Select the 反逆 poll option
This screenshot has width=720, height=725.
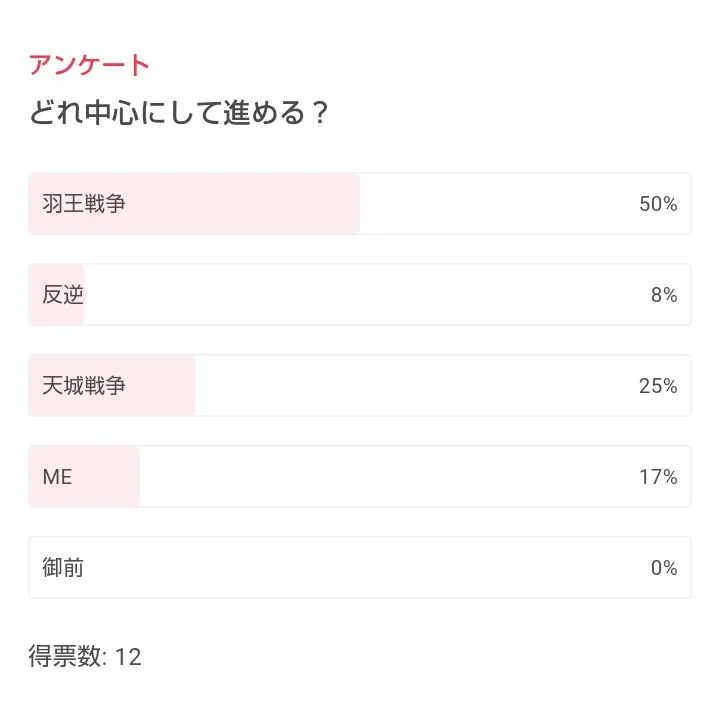point(63,295)
